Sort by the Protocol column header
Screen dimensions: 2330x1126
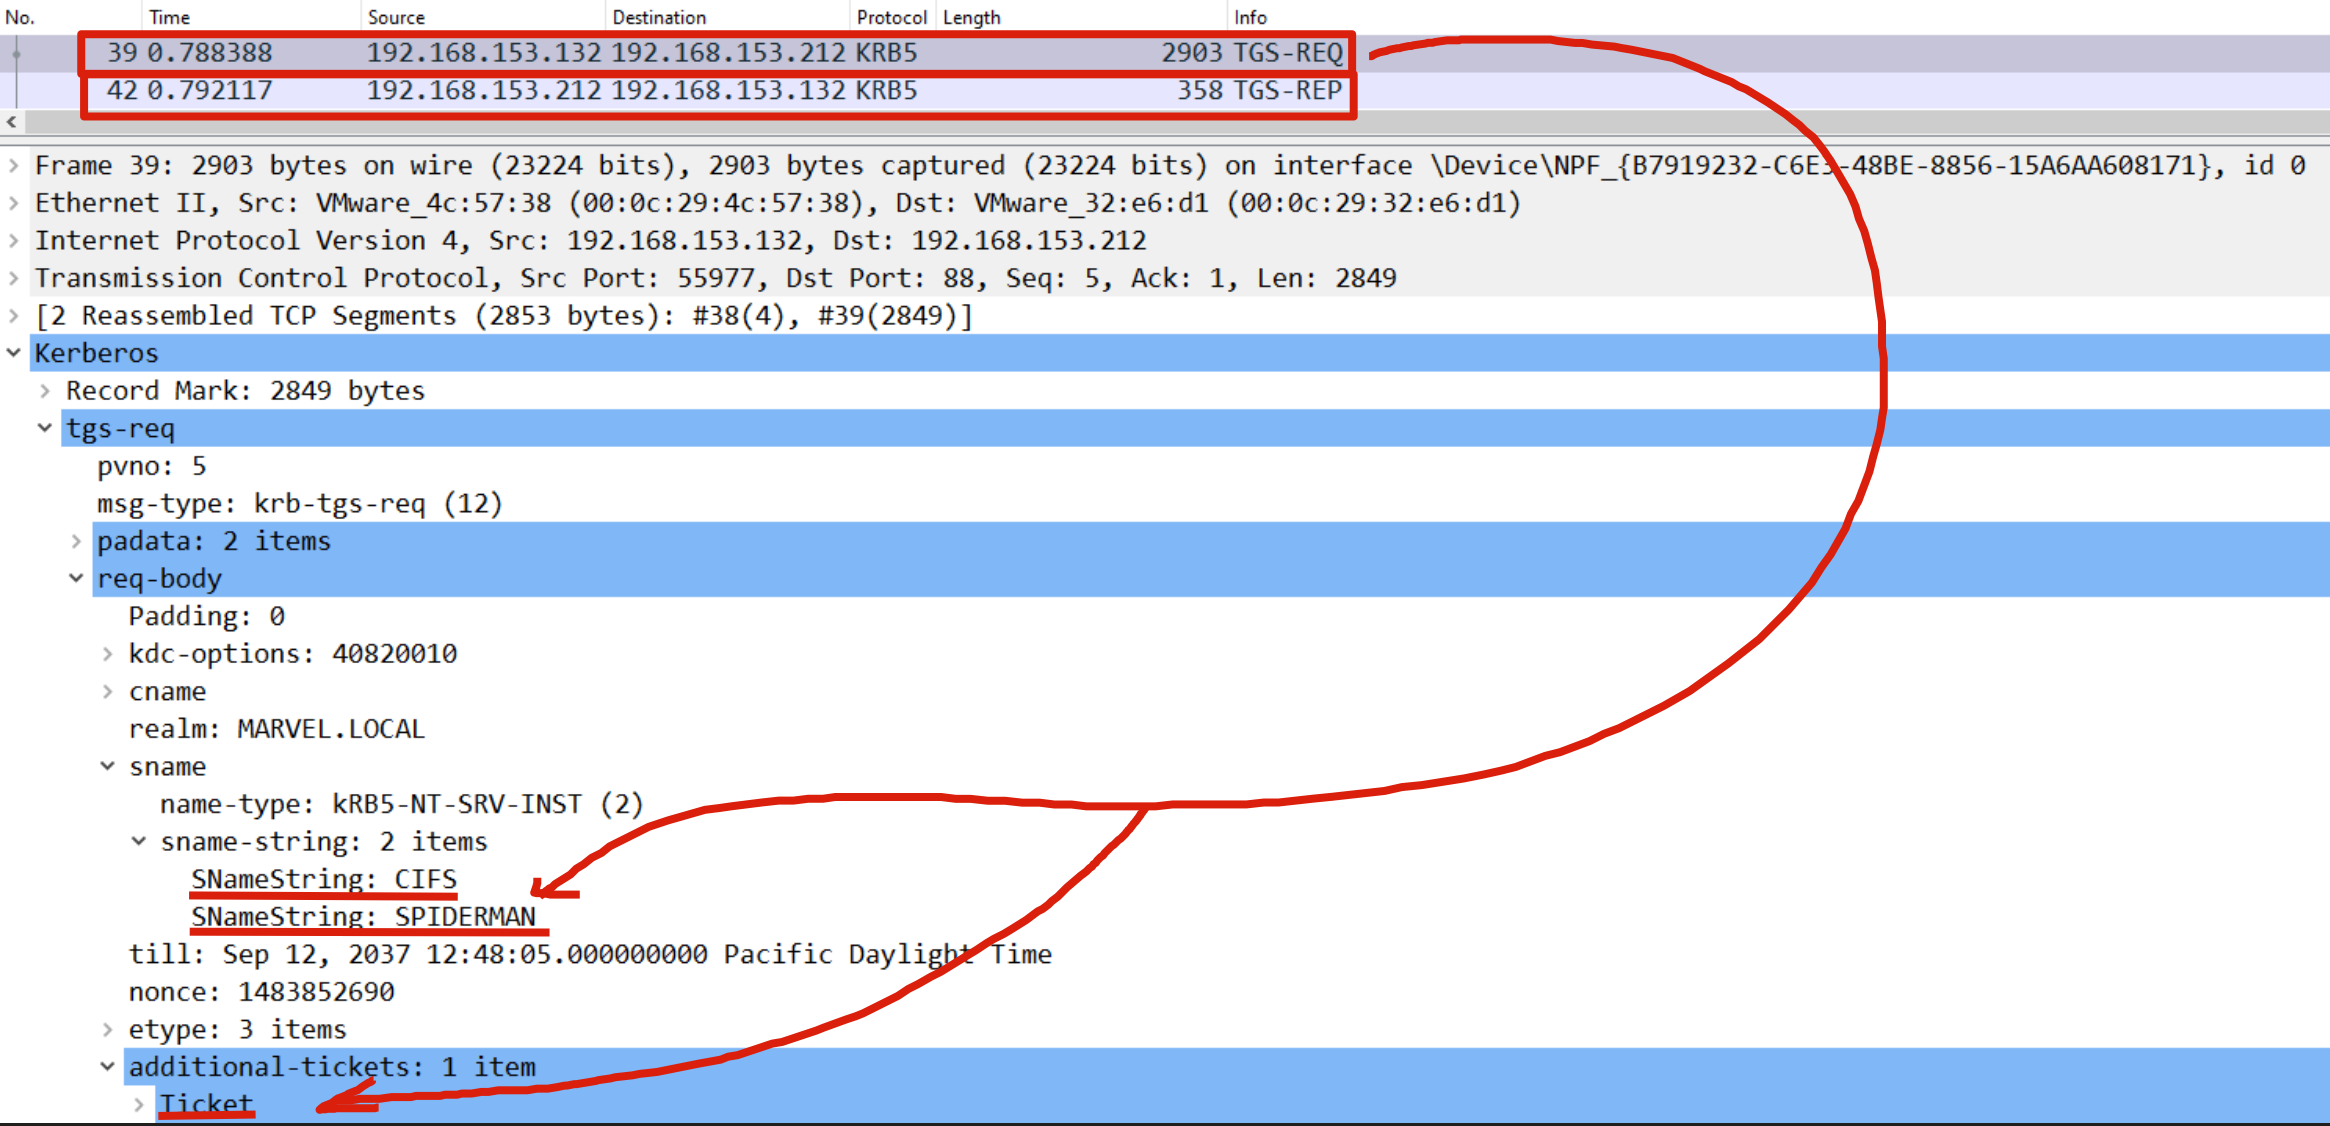click(x=890, y=17)
